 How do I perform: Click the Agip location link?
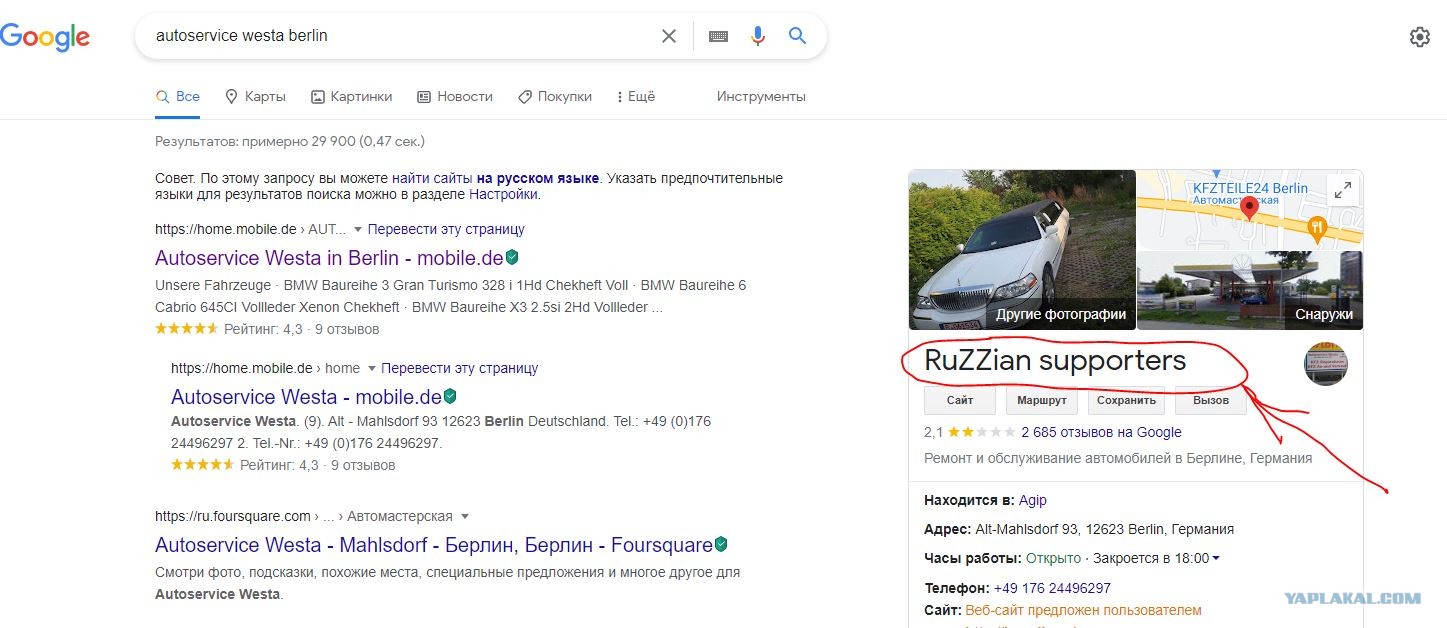point(1033,500)
